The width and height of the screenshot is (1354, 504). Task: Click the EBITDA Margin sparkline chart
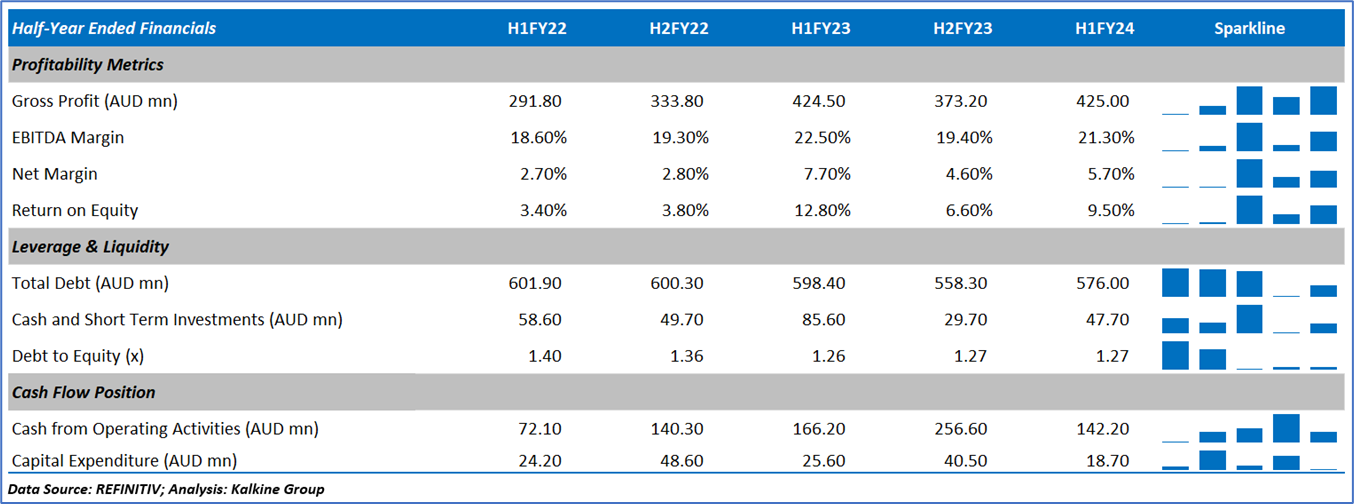1249,137
